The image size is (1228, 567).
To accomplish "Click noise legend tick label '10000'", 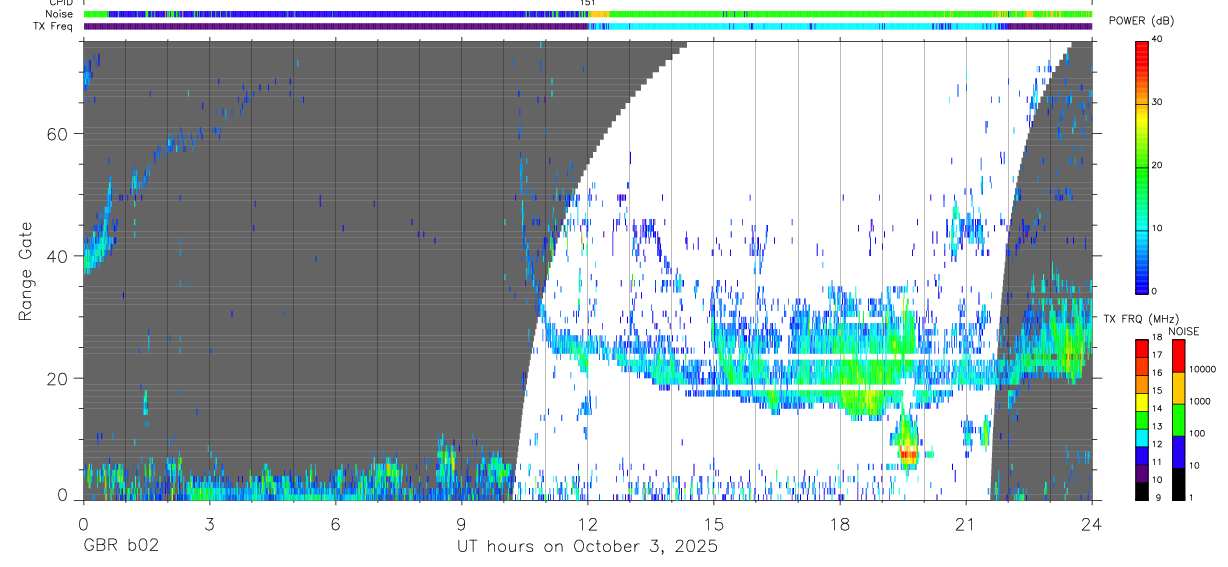I will pos(1203,369).
